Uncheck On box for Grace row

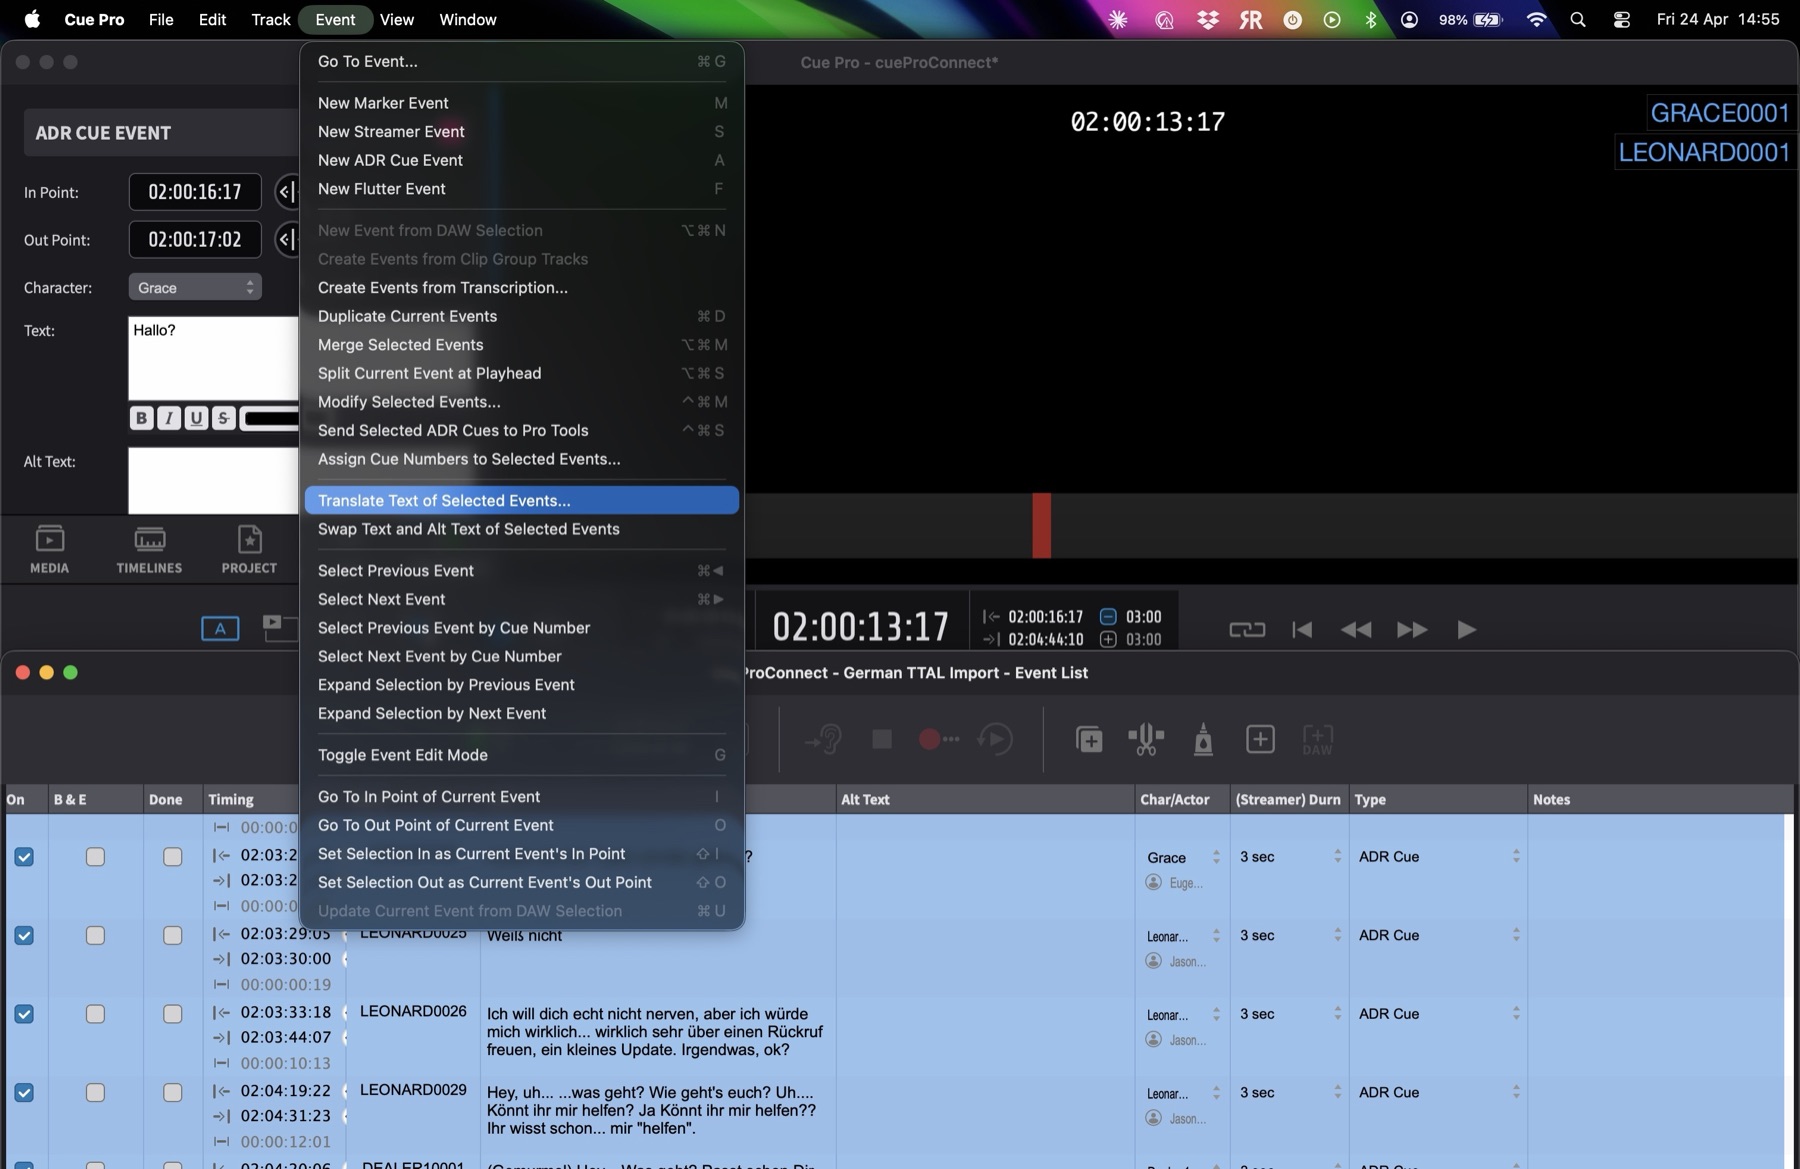click(x=24, y=857)
